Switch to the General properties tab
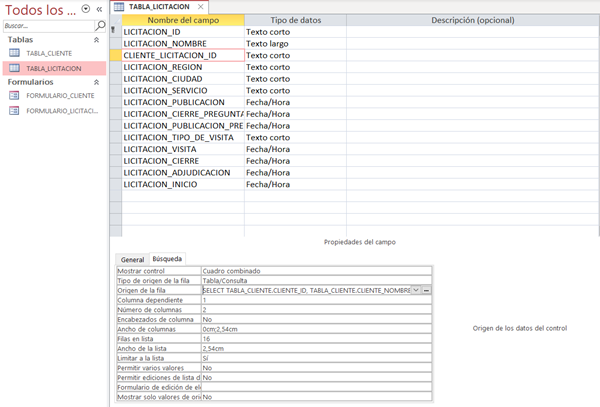The image size is (600, 407). click(133, 259)
